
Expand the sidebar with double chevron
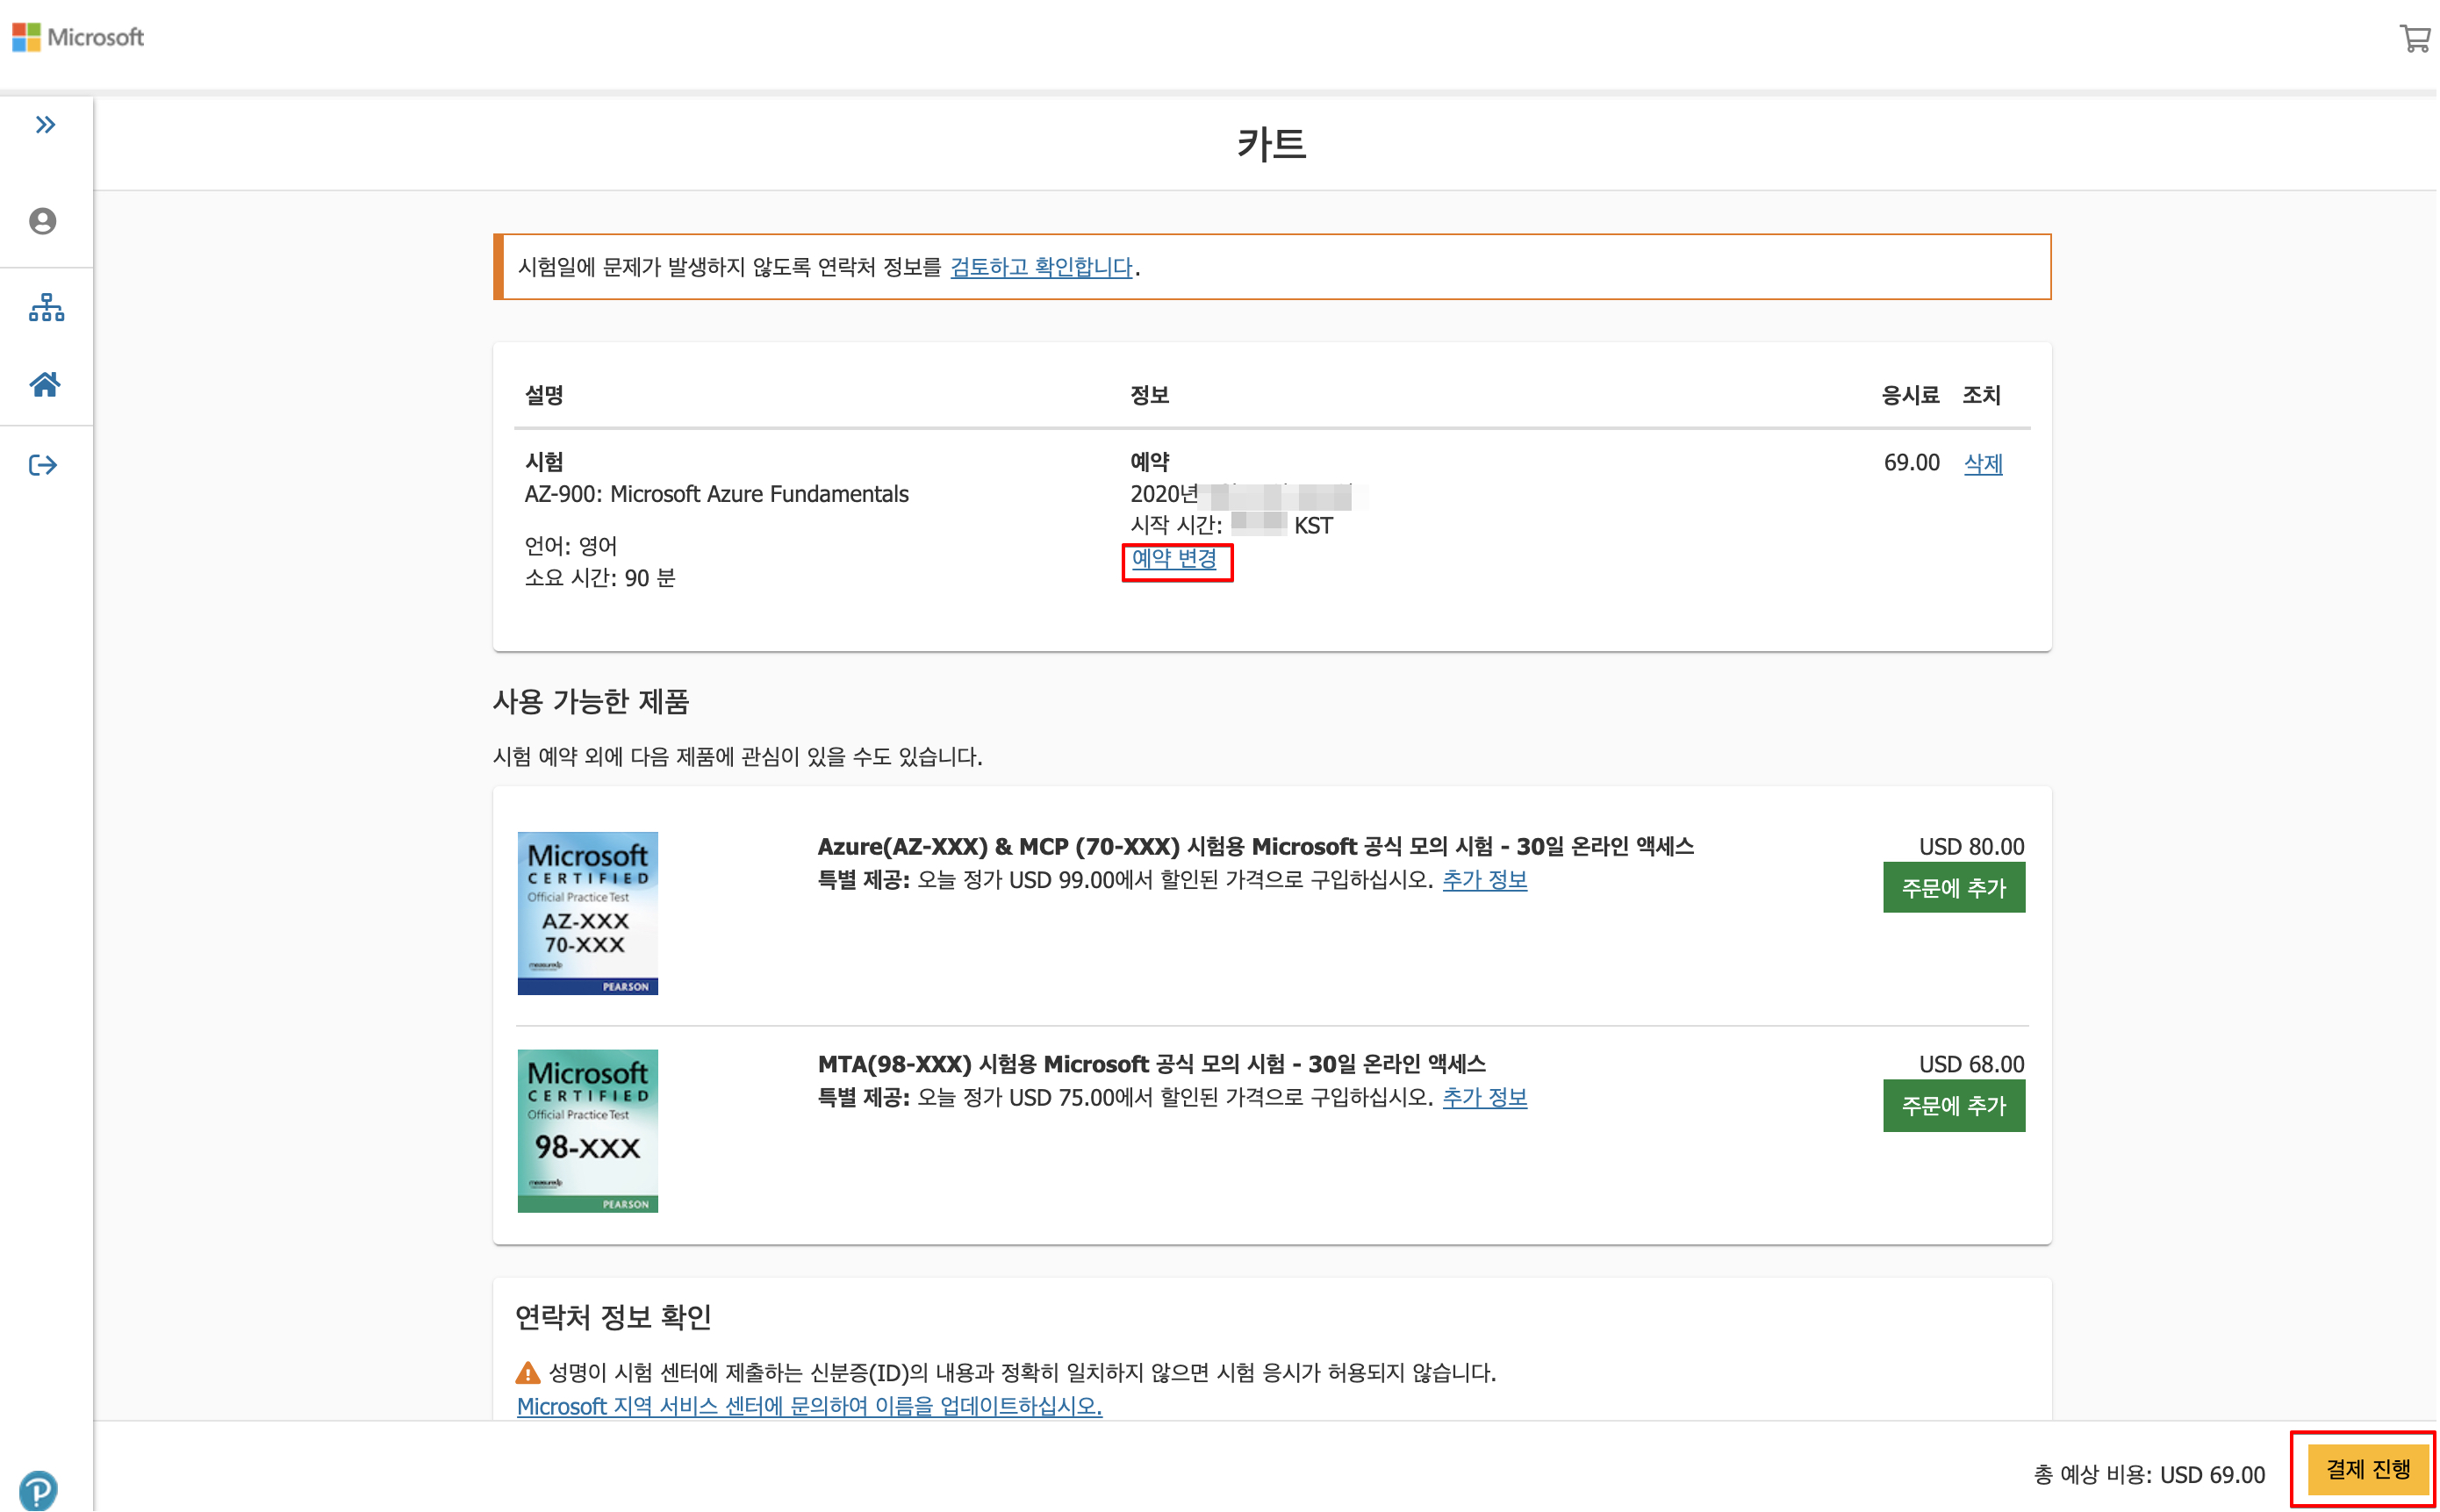point(45,125)
